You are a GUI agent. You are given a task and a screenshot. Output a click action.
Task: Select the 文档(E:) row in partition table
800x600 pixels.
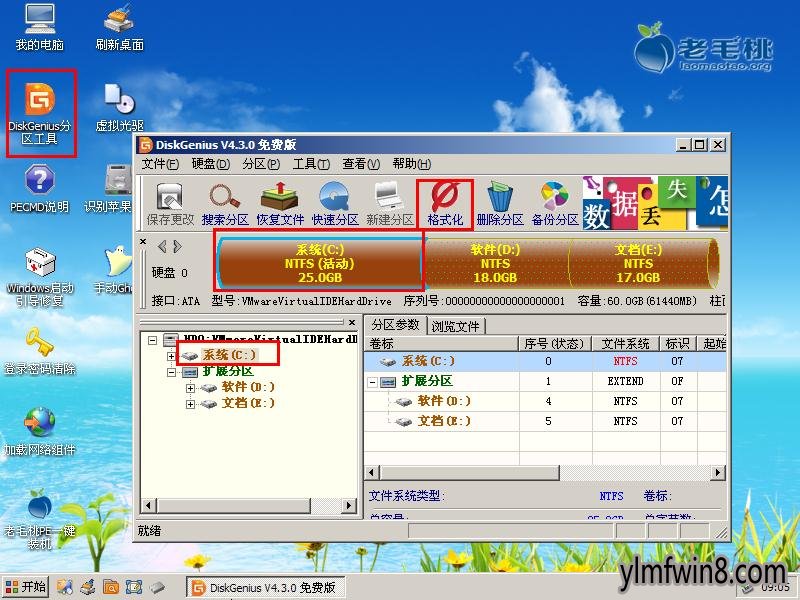(x=545, y=421)
